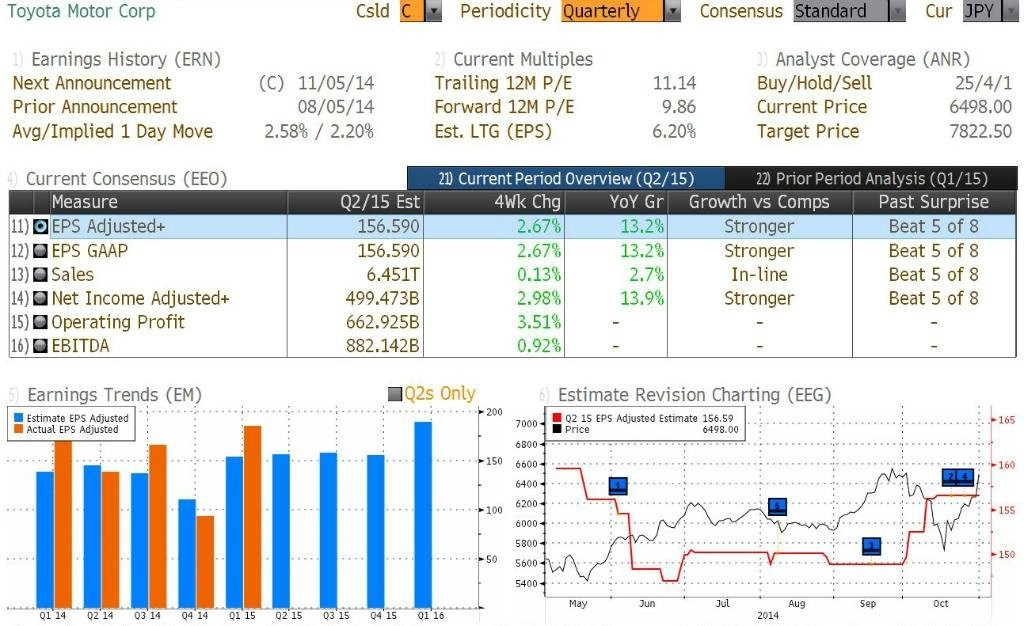This screenshot has height=626, width=1024.
Task: Click the EBITDA measure name
Action: [x=80, y=346]
